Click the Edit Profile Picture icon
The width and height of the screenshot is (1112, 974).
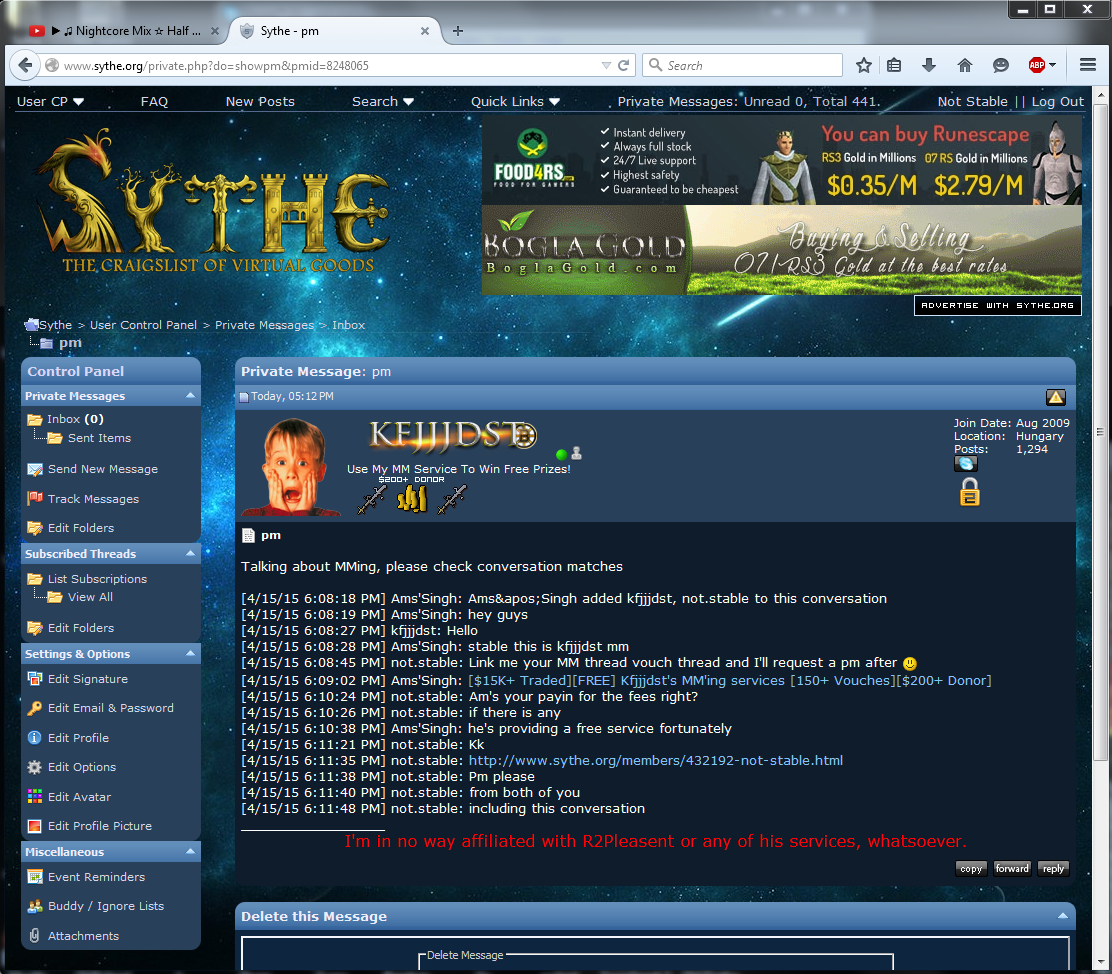34,826
